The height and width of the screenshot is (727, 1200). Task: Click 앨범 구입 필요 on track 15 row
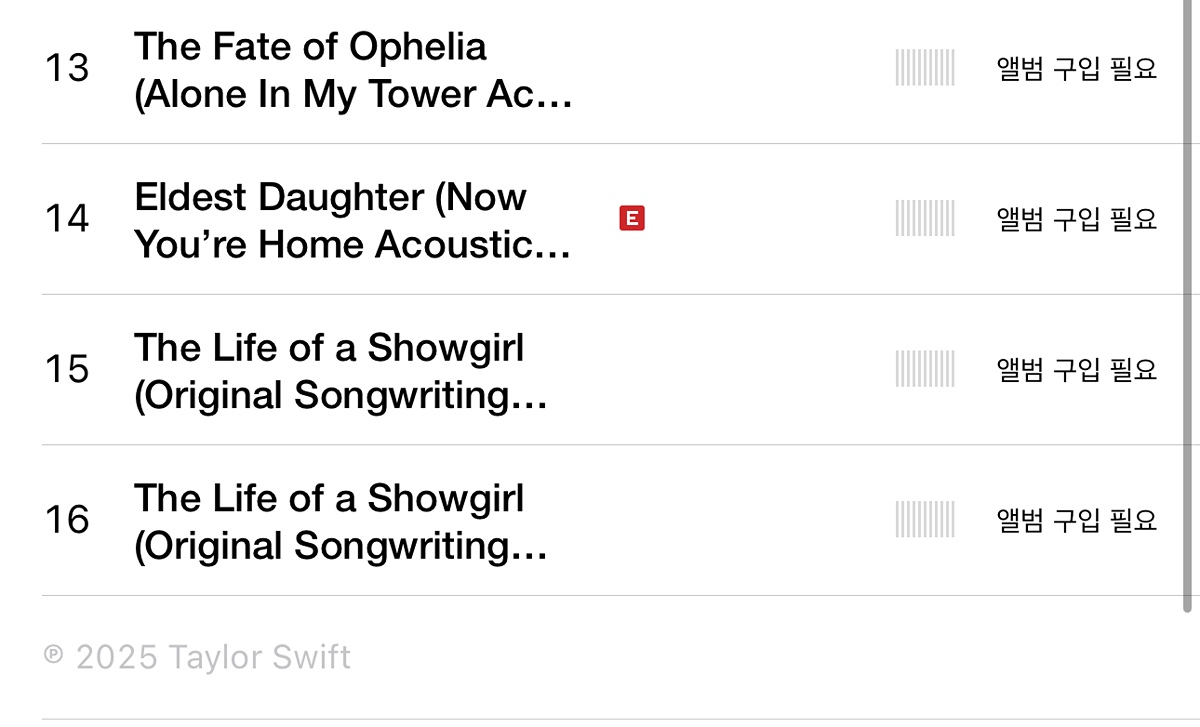tap(1077, 369)
